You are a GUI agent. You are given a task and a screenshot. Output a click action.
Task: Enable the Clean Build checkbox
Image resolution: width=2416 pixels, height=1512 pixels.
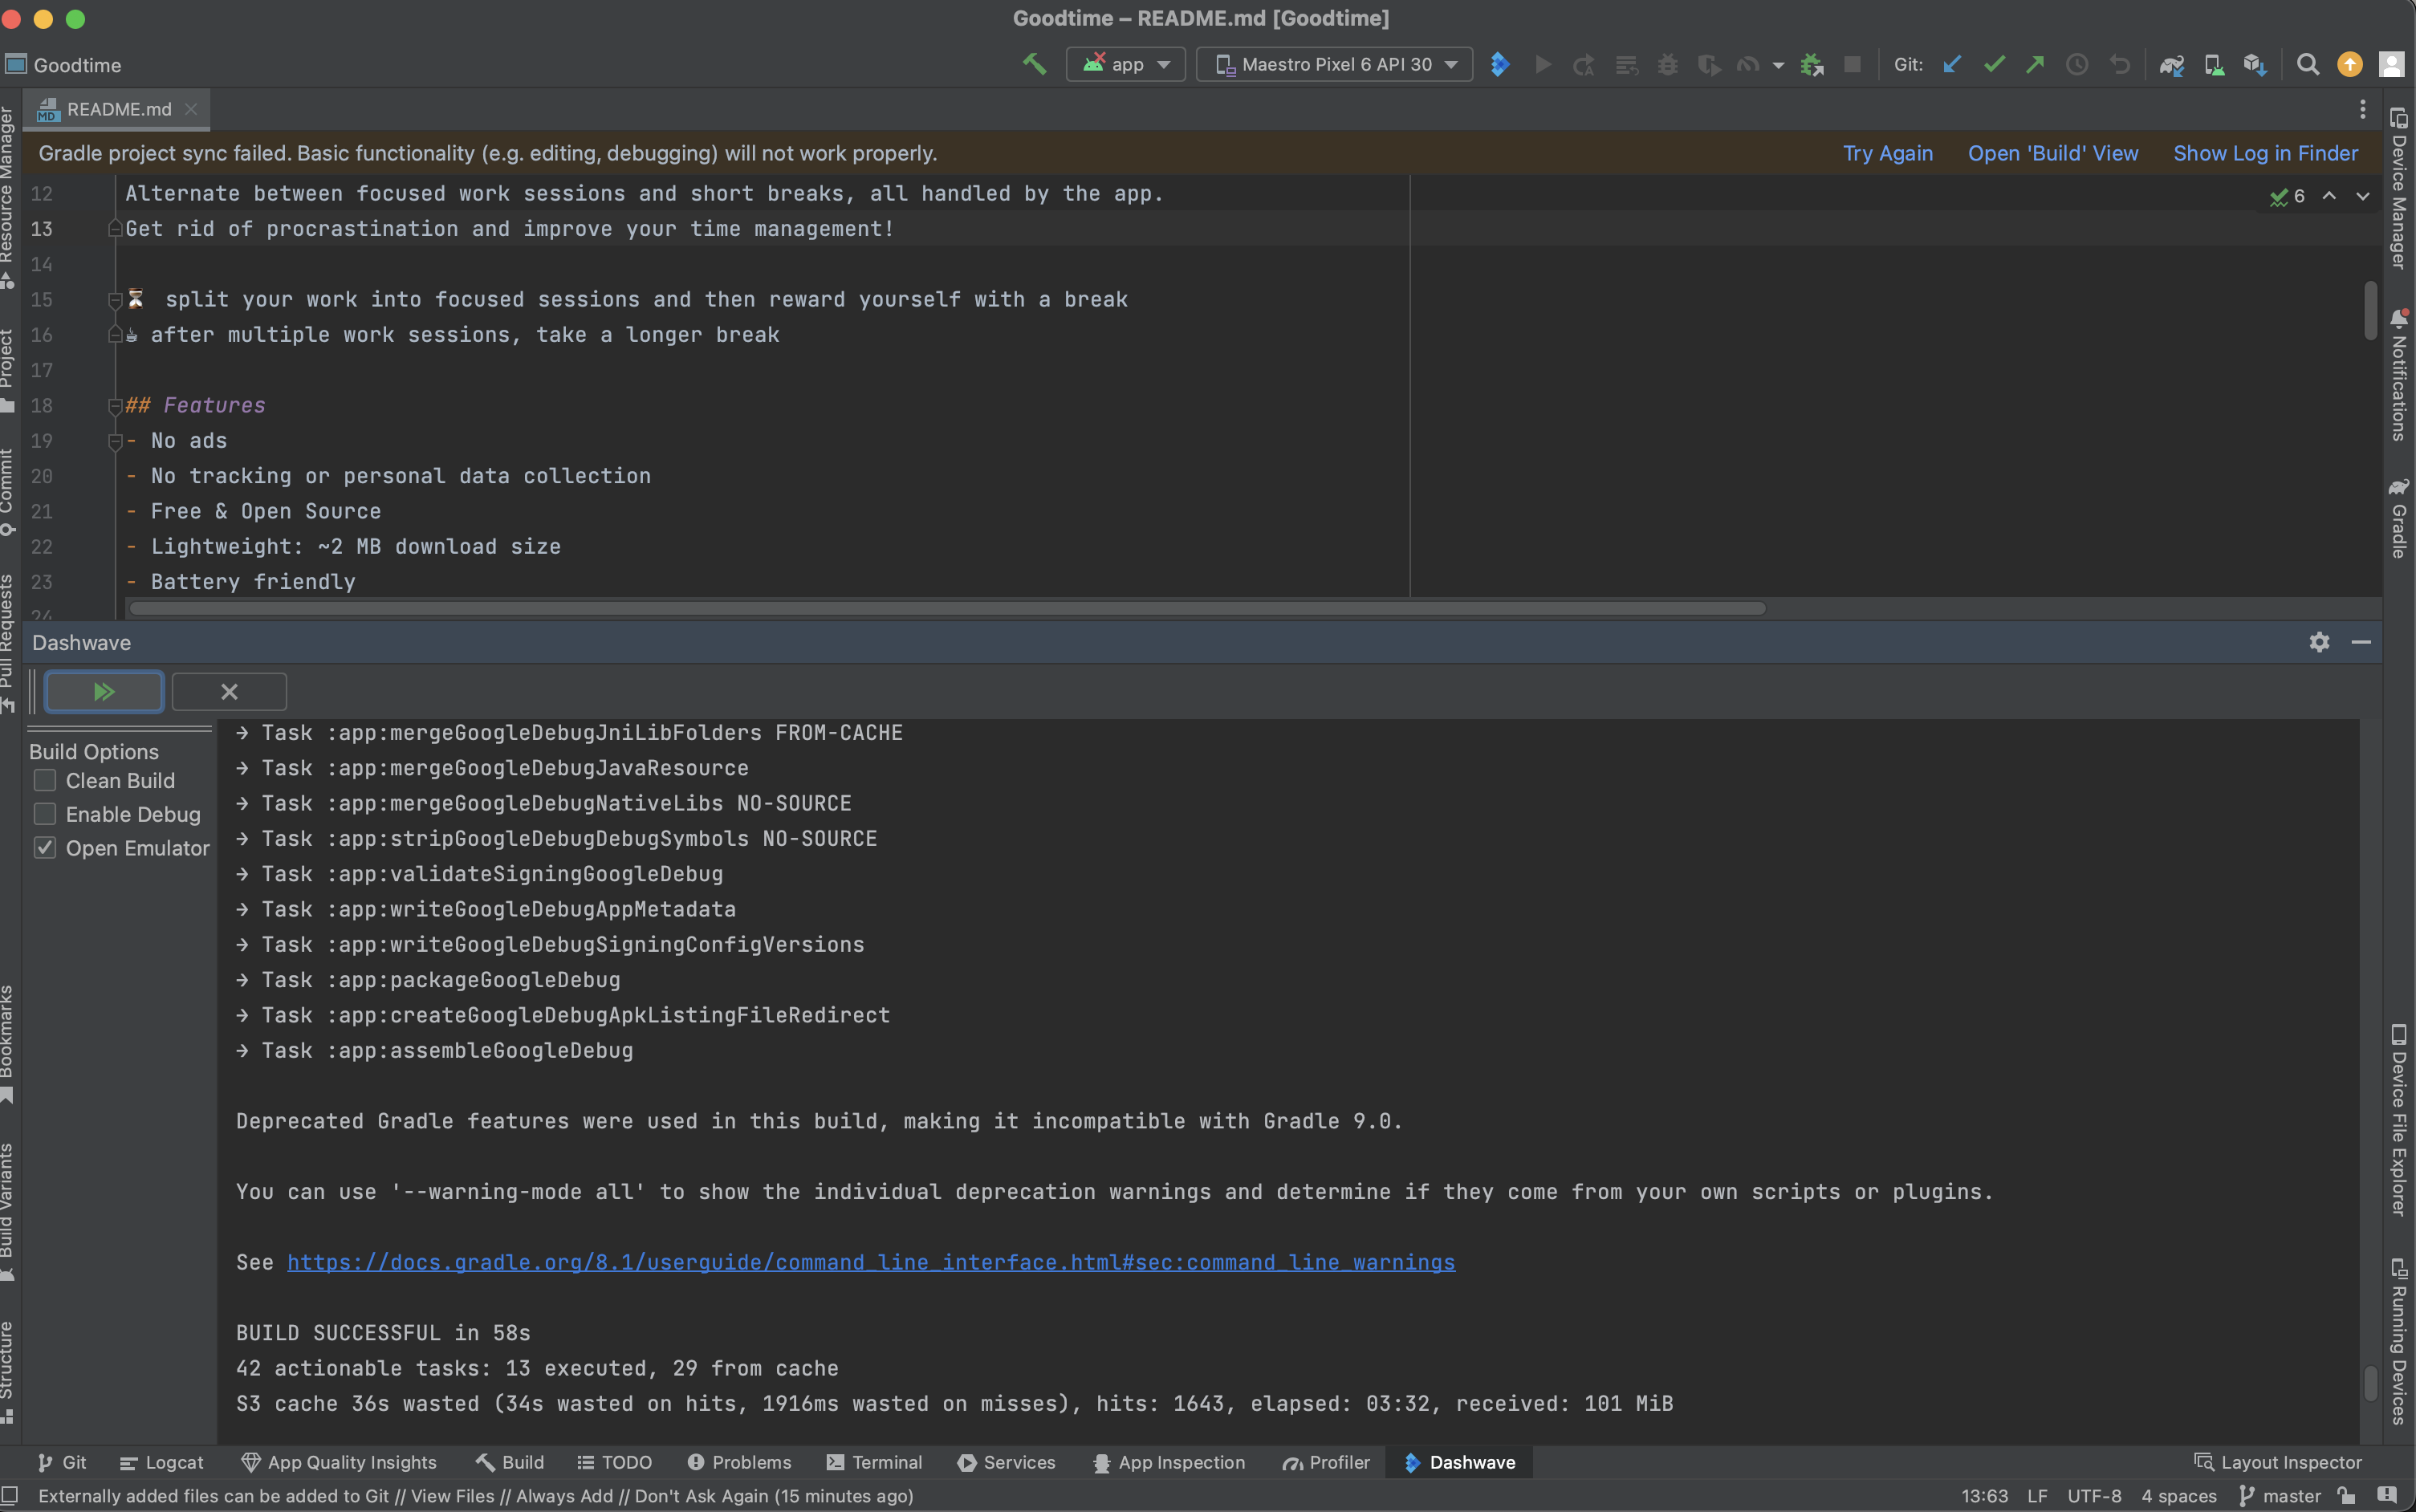pos(45,780)
